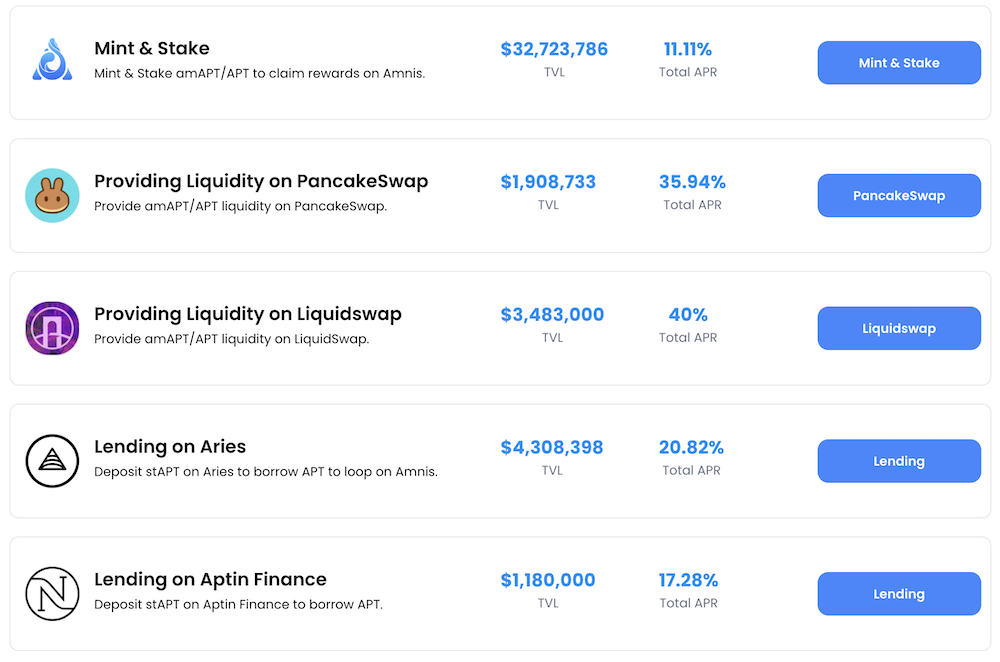The image size is (1000, 662).
Task: Click the Lending button for Aptin Finance
Action: tap(898, 593)
